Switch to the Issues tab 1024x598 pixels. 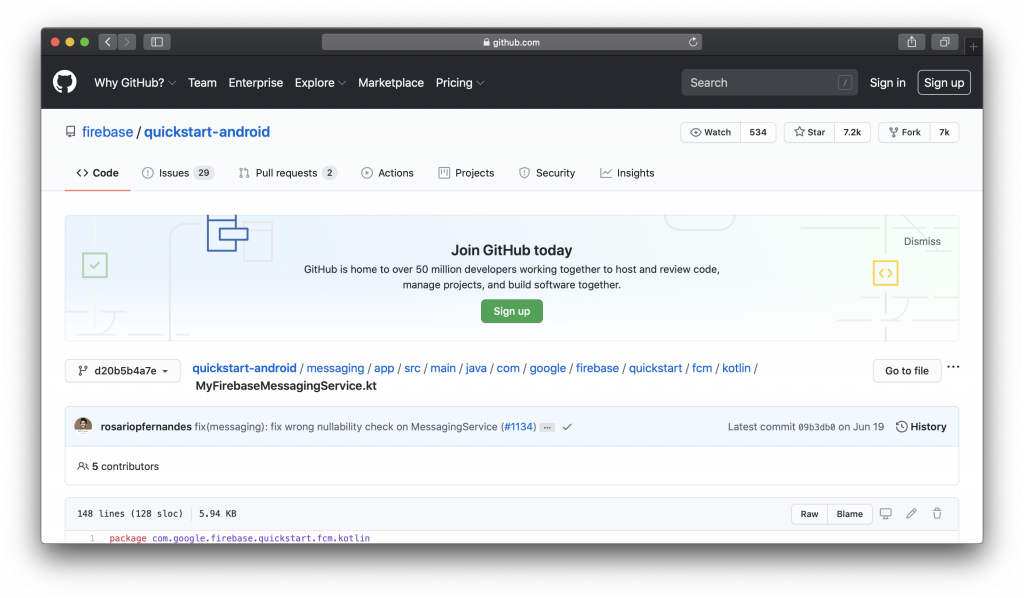tap(178, 173)
